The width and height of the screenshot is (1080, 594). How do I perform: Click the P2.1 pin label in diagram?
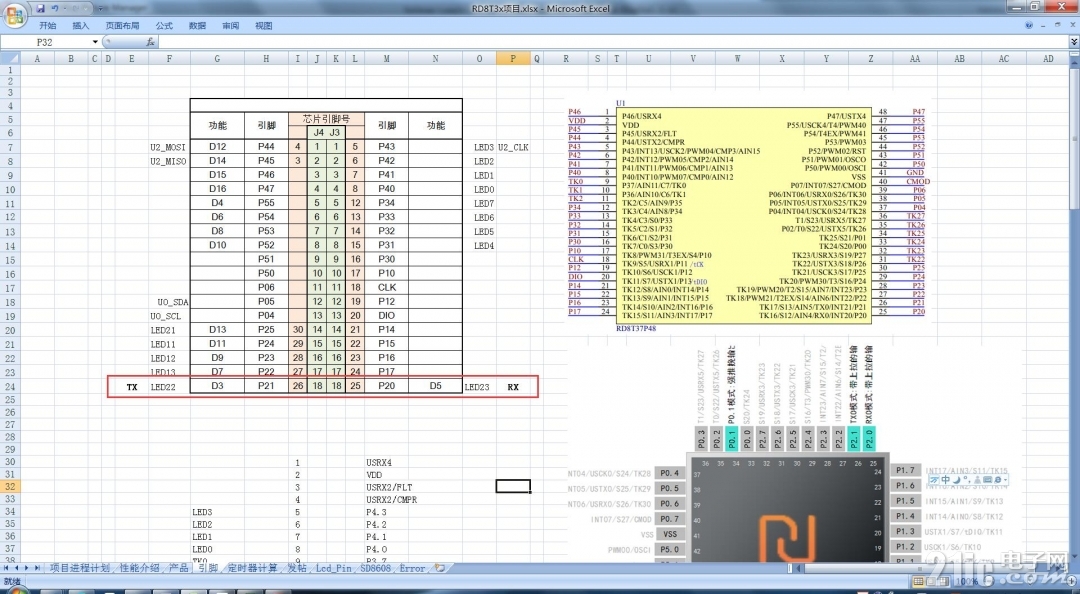point(854,439)
